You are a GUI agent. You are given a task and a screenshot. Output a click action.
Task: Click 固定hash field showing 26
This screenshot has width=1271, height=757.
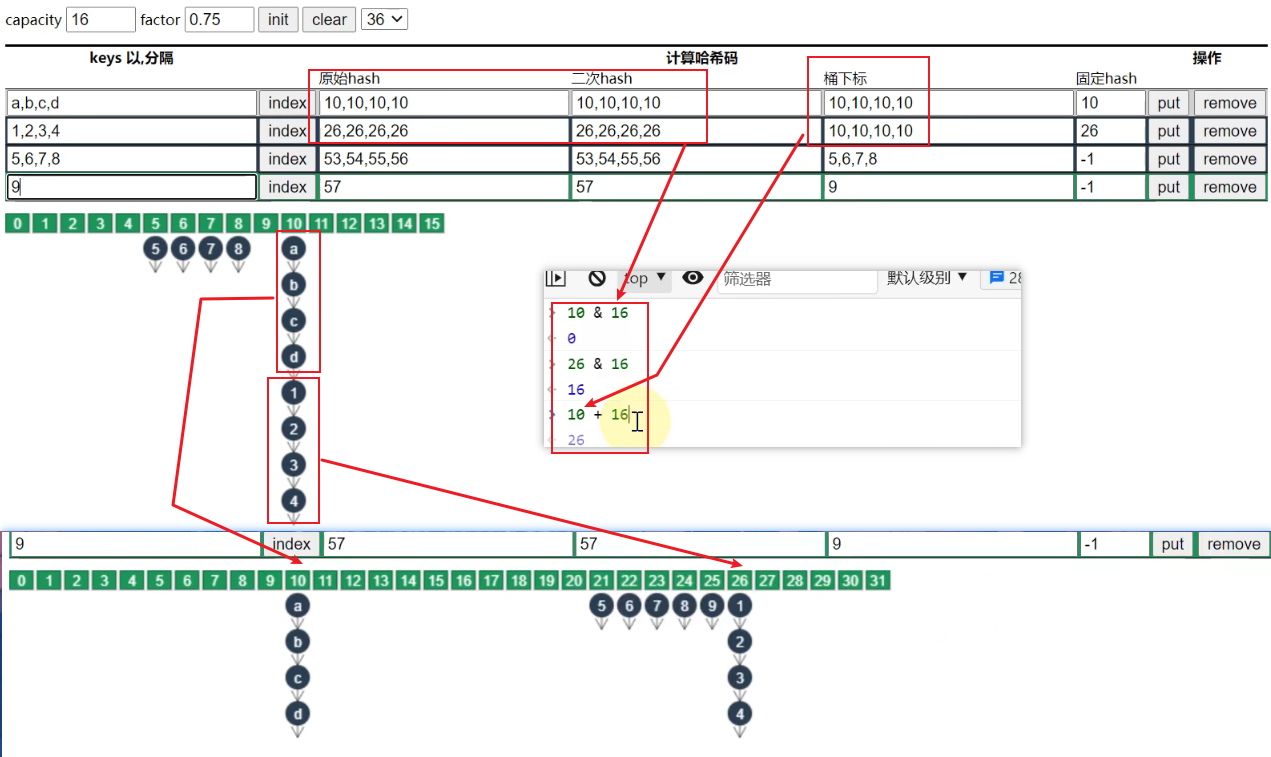[1110, 131]
